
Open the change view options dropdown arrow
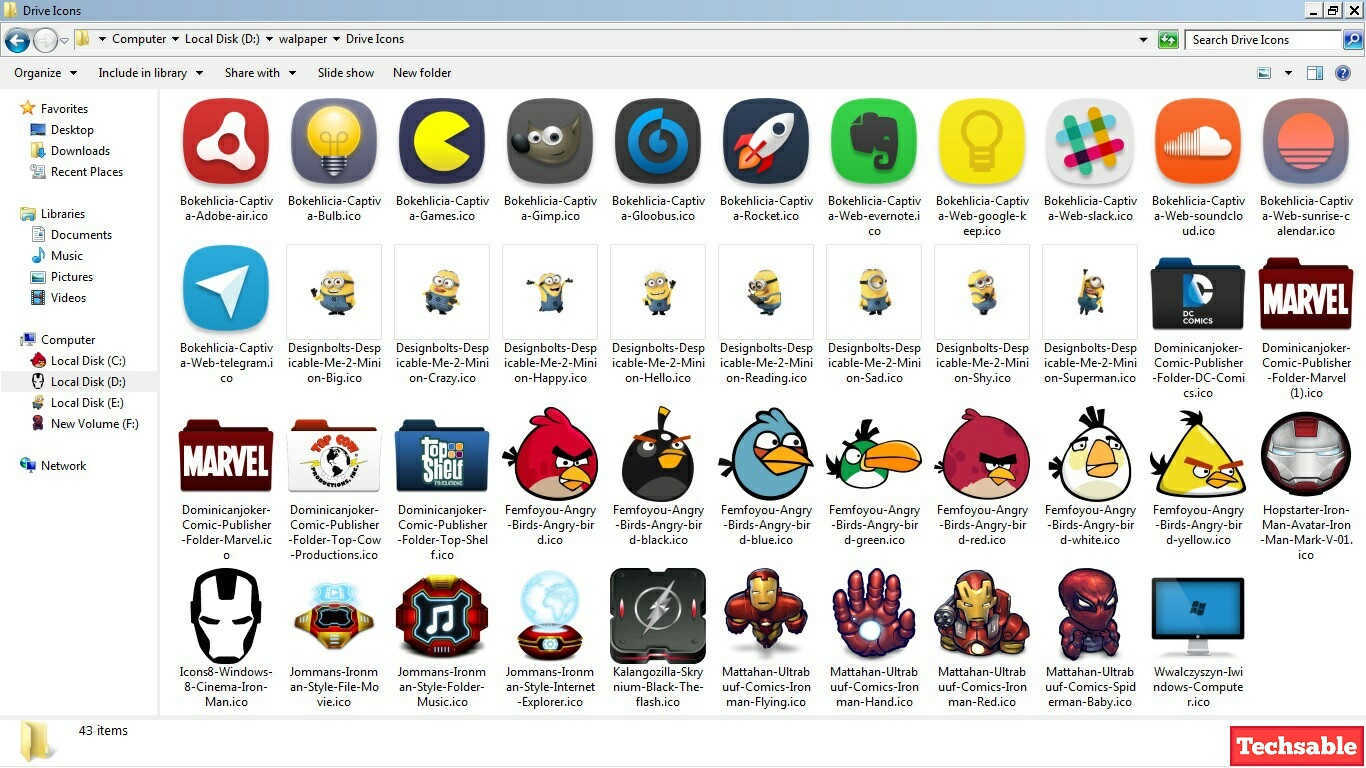1288,73
